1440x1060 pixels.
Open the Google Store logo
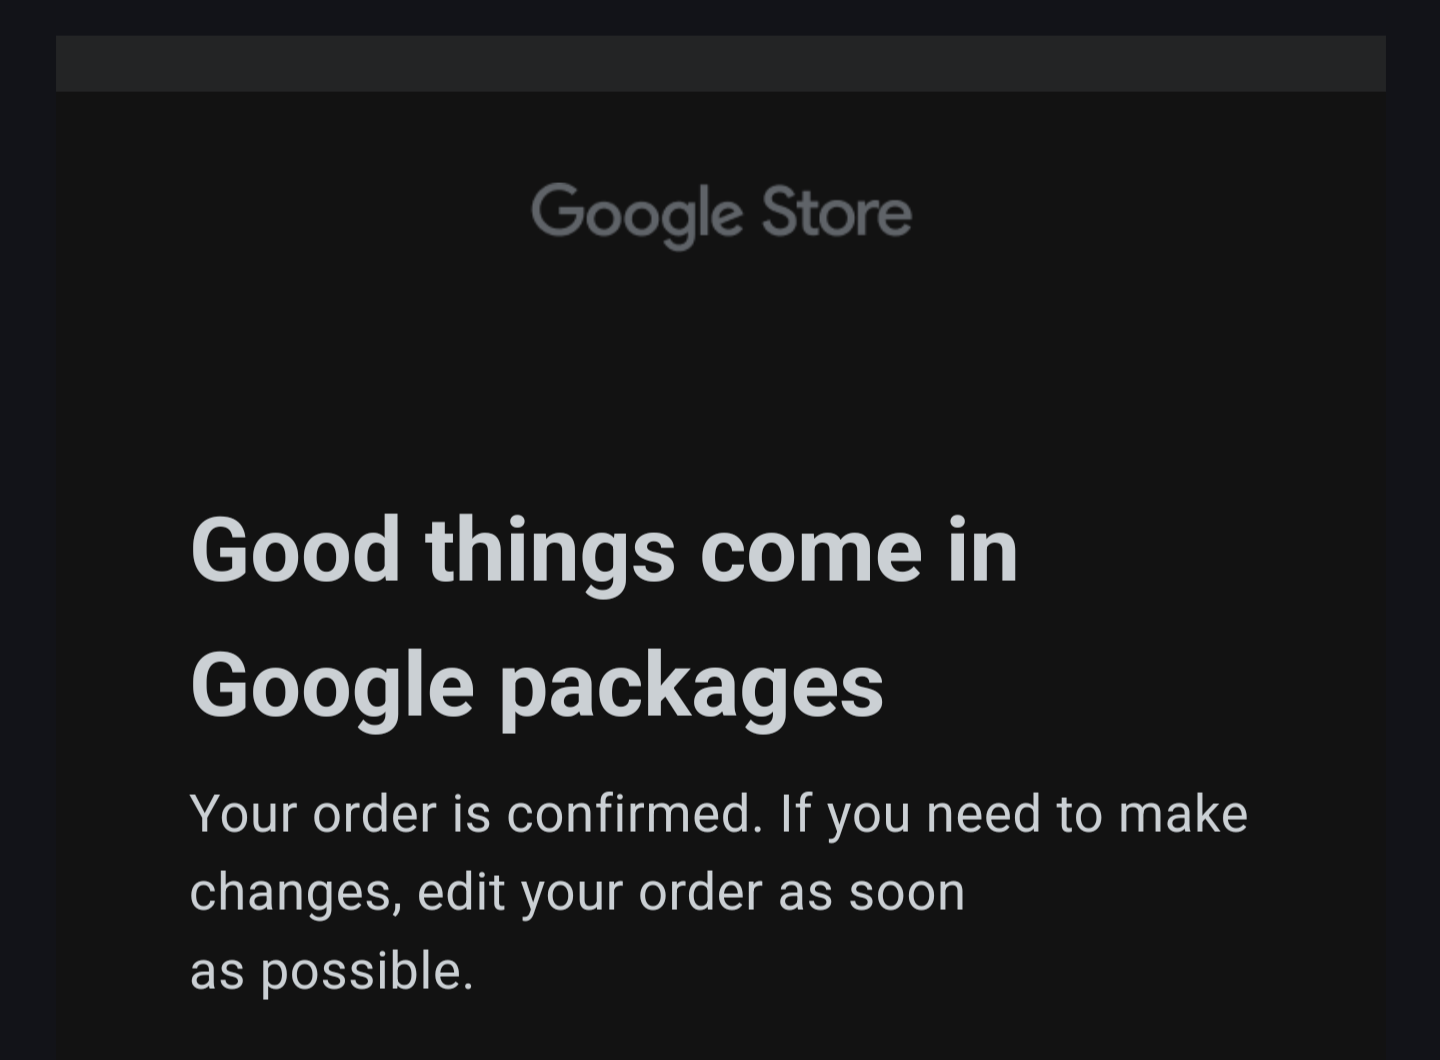click(x=721, y=214)
